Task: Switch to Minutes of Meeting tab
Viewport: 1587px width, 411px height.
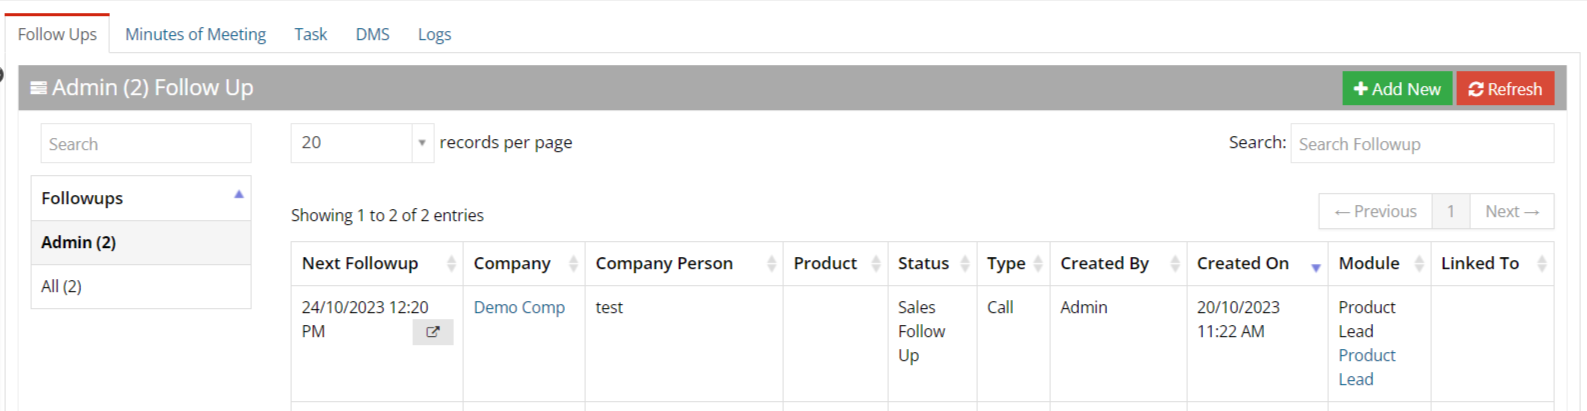Action: 195,34
